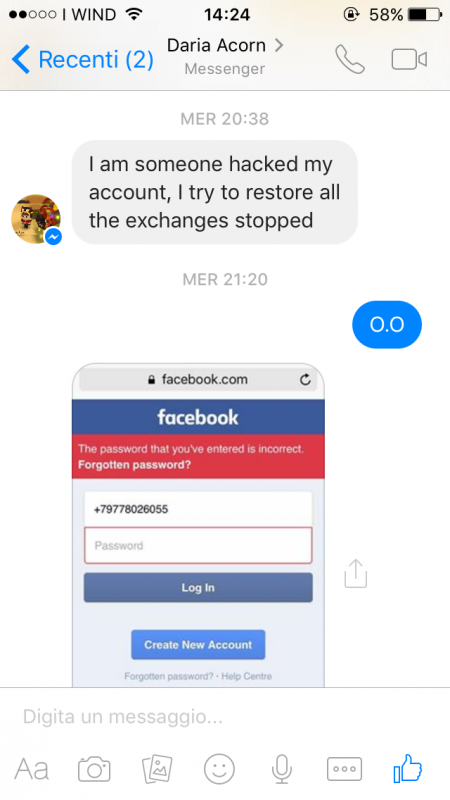Select the hacked account message bubble

click(x=214, y=192)
